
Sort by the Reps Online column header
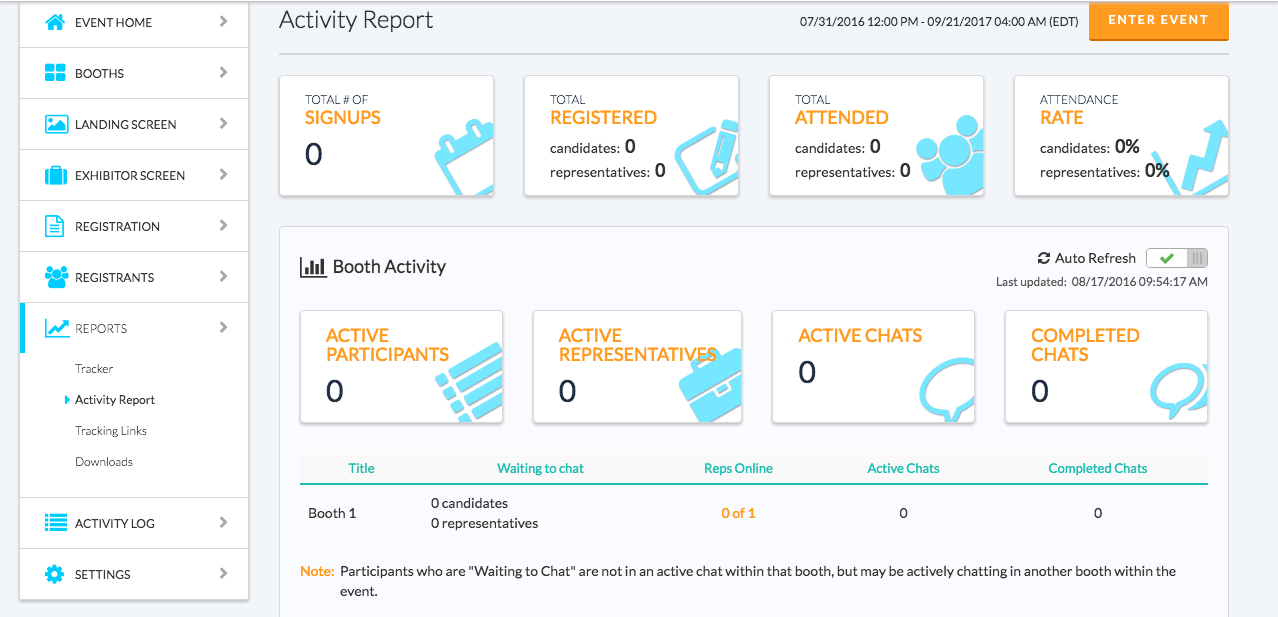click(738, 468)
